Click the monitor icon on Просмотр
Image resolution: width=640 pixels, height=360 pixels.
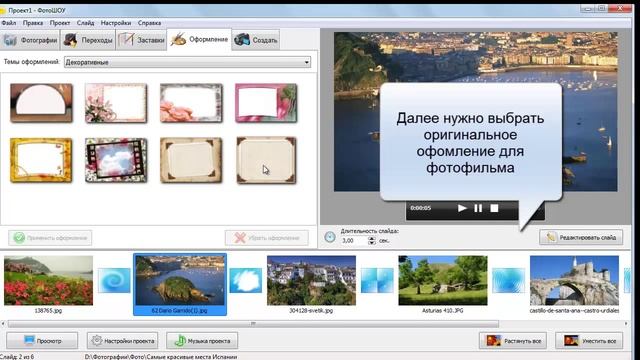click(x=29, y=340)
